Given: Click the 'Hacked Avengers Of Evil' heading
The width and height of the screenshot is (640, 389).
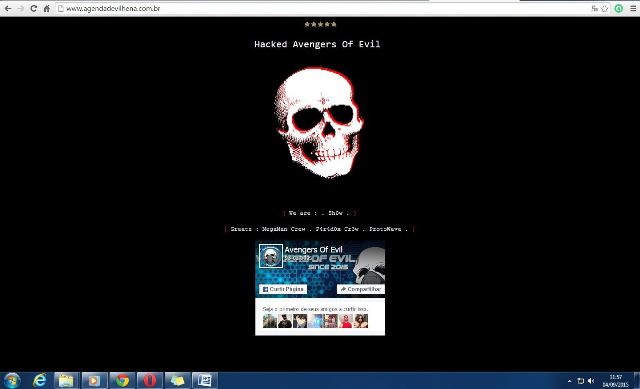Looking at the screenshot, I should pyautogui.click(x=317, y=44).
